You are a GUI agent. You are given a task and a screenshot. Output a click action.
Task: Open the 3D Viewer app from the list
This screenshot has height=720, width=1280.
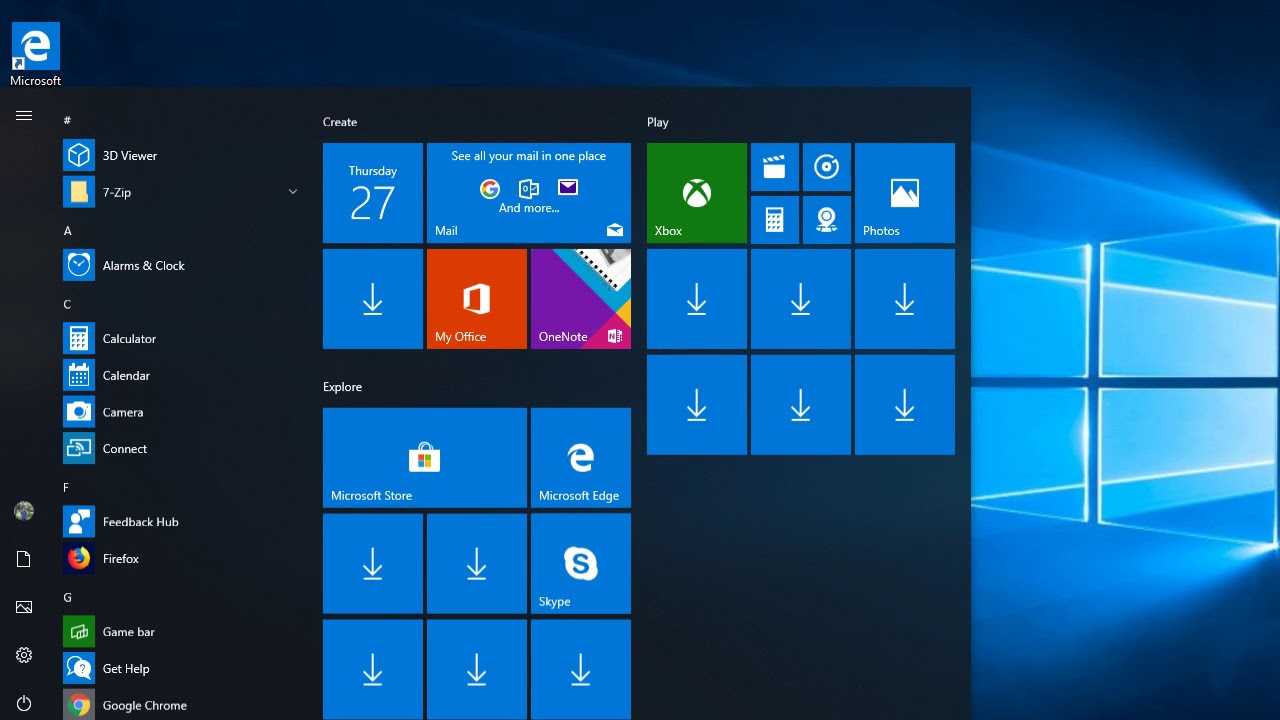[185, 156]
